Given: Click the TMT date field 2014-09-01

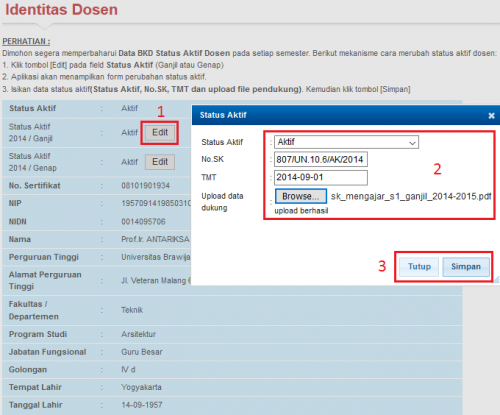Looking at the screenshot, I should (x=321, y=177).
